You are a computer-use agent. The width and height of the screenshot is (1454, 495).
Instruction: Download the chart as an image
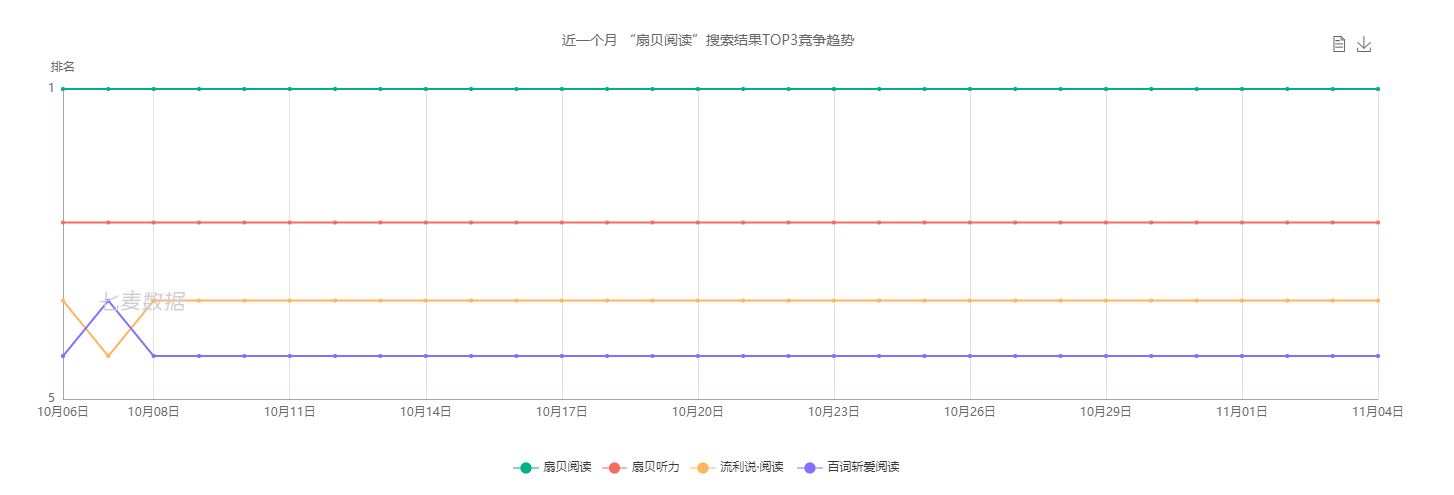tap(1364, 44)
